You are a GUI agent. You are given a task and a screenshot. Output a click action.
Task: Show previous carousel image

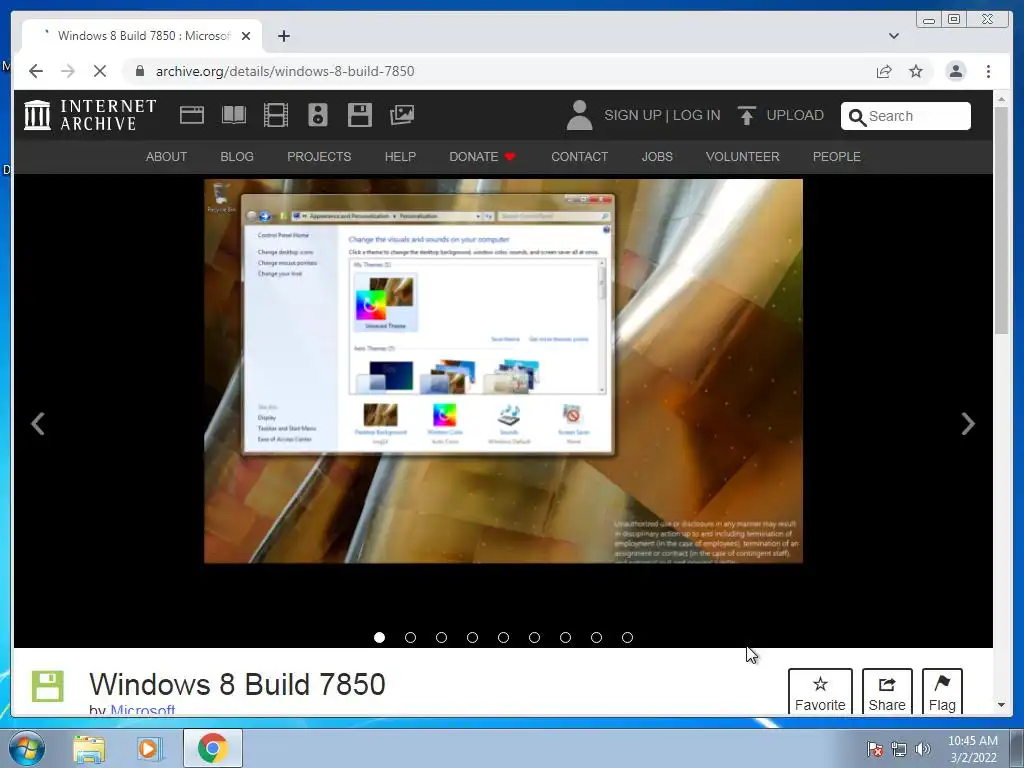[x=38, y=424]
